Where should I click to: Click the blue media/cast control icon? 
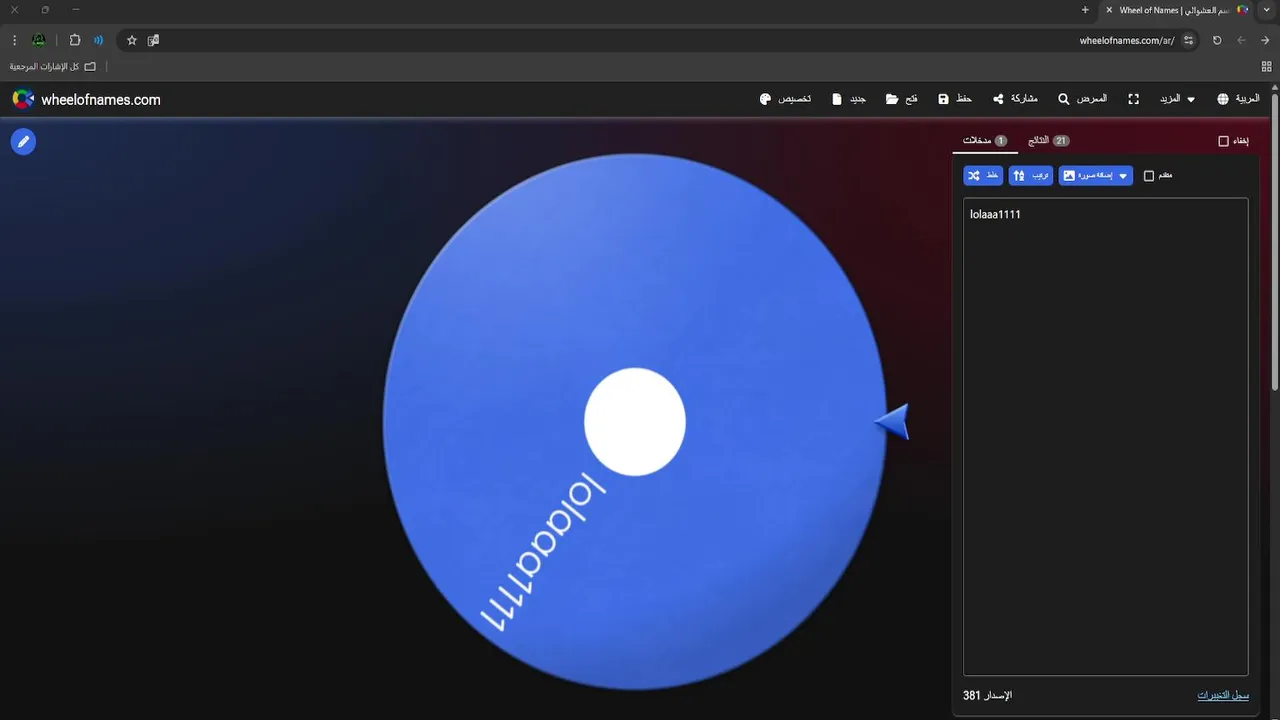pyautogui.click(x=98, y=40)
